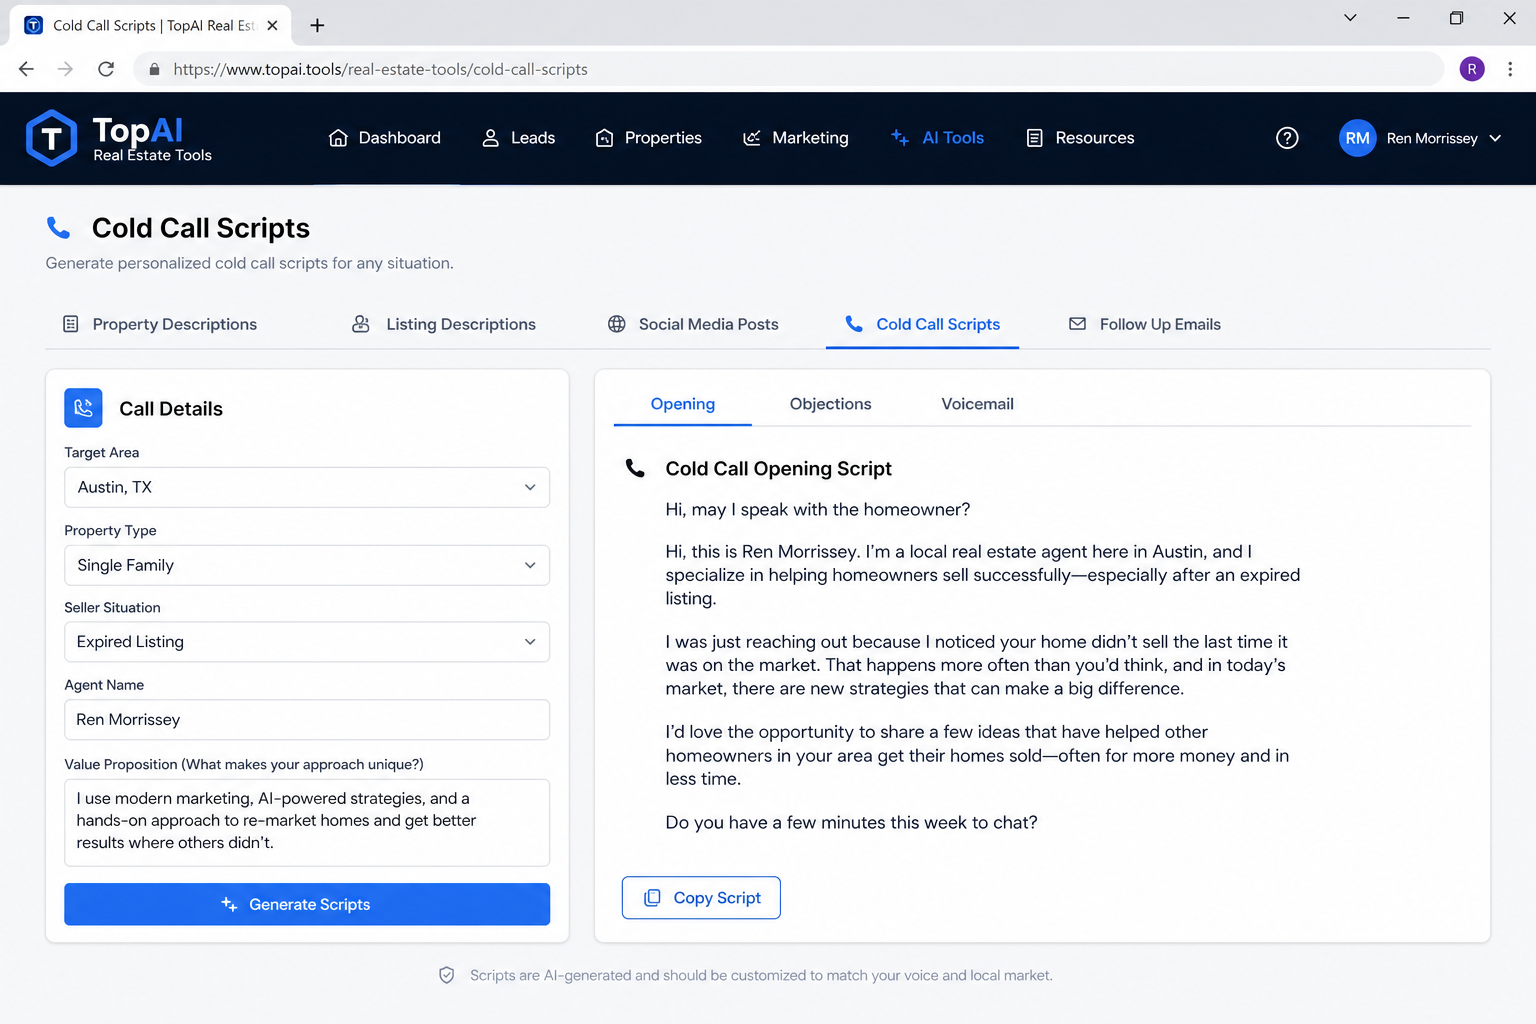Click the Call Details heading

(171, 408)
